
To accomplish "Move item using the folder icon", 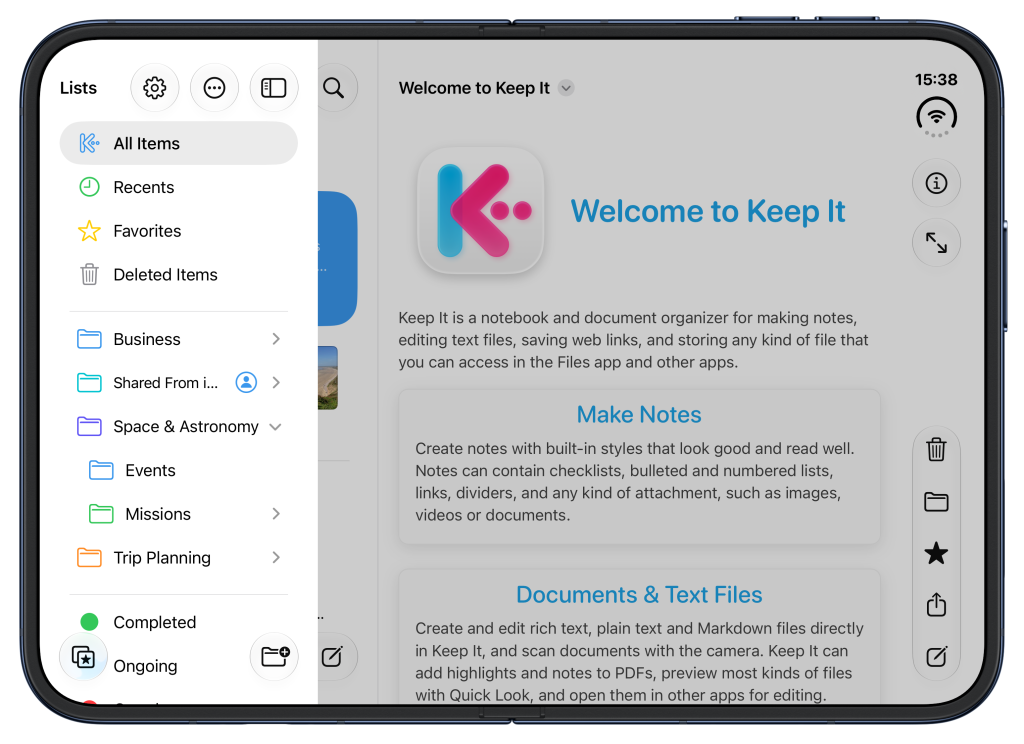I will coord(936,502).
